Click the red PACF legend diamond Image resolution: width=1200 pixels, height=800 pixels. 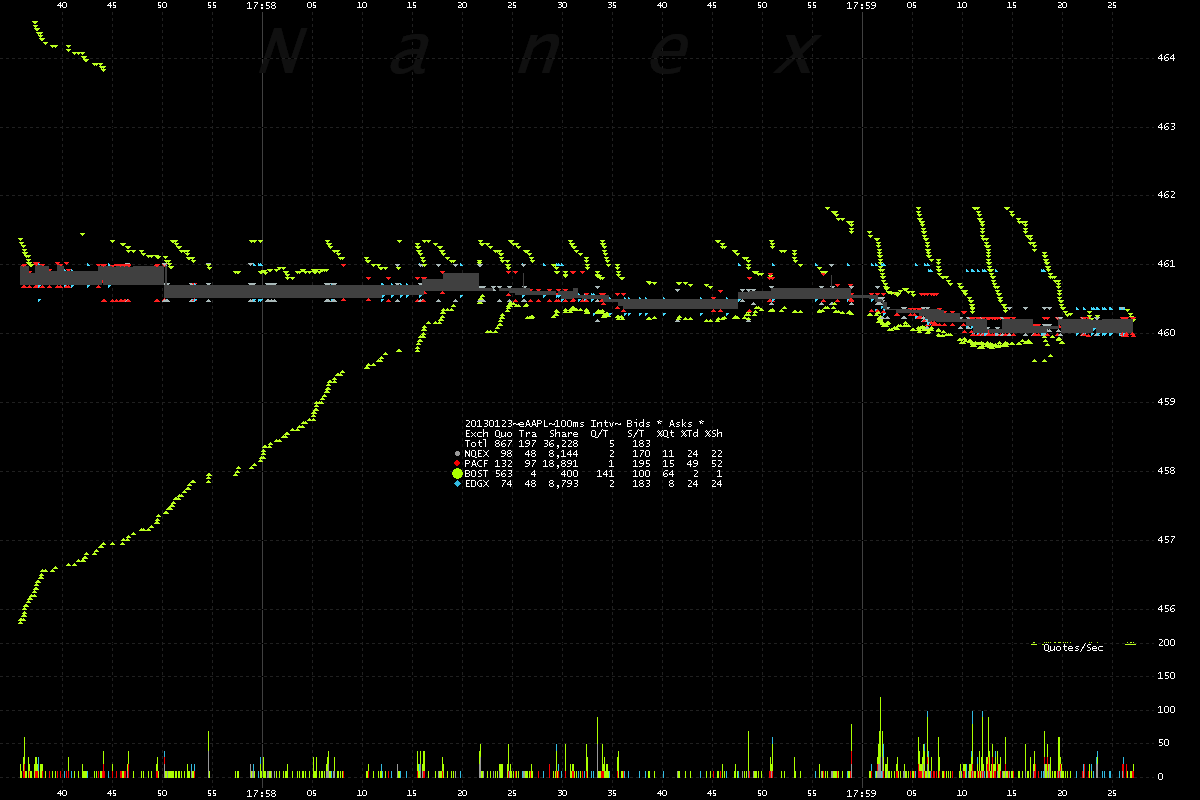(457, 463)
